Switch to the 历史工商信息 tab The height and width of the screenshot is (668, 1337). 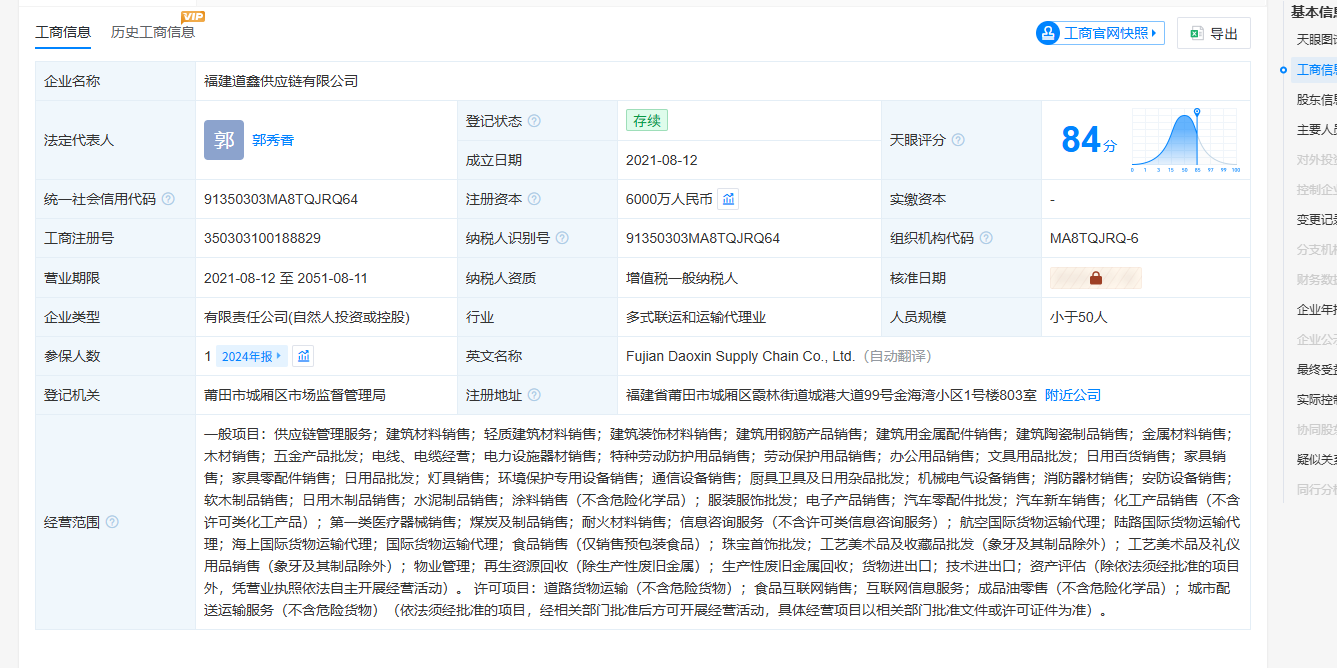point(153,32)
